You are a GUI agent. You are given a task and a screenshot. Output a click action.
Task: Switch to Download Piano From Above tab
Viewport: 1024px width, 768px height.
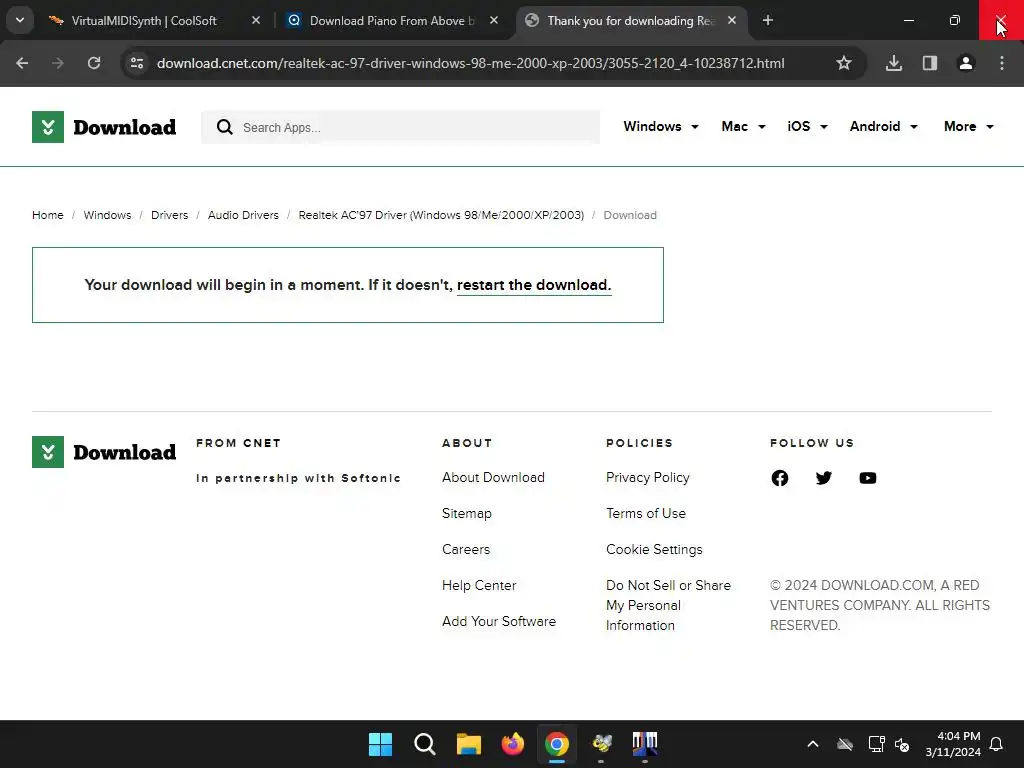[392, 21]
